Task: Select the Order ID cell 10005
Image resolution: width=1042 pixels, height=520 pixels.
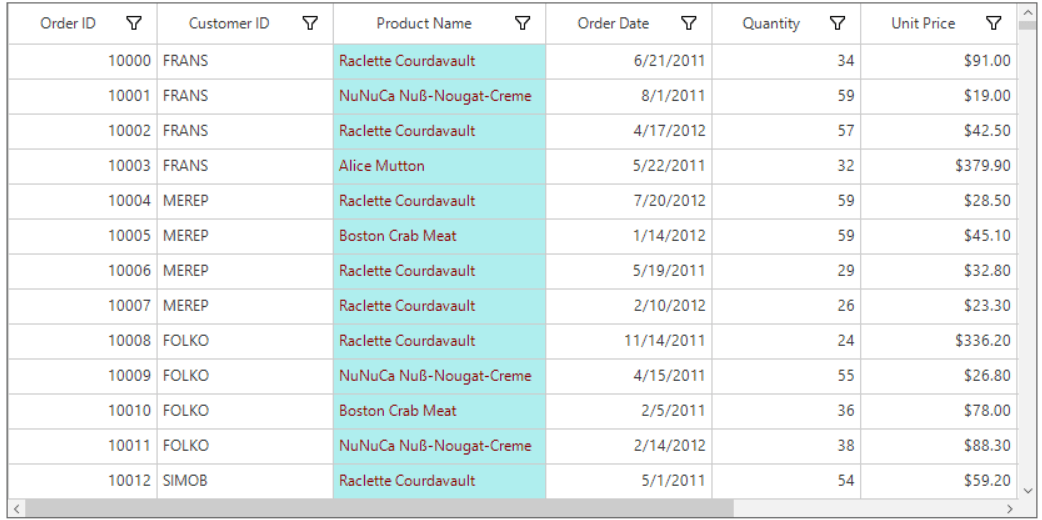Action: pyautogui.click(x=82, y=236)
